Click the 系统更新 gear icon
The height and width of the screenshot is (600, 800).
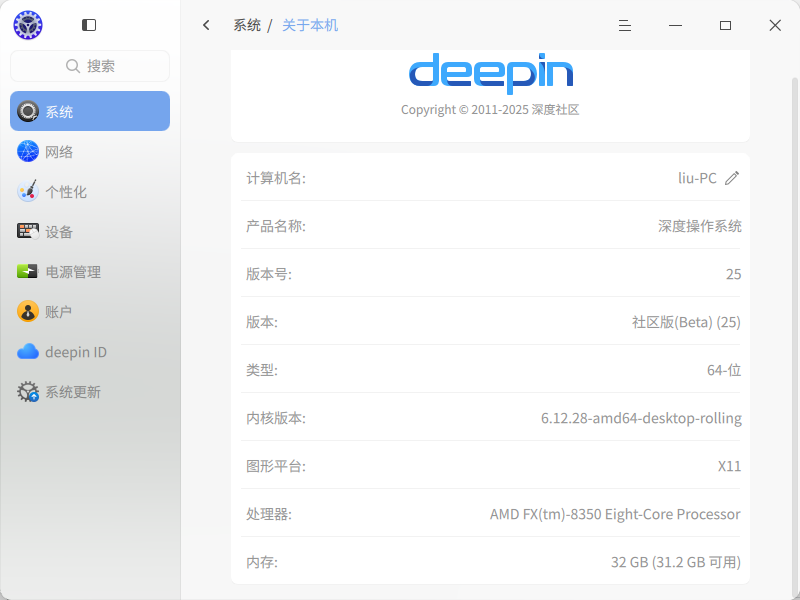tap(28, 391)
